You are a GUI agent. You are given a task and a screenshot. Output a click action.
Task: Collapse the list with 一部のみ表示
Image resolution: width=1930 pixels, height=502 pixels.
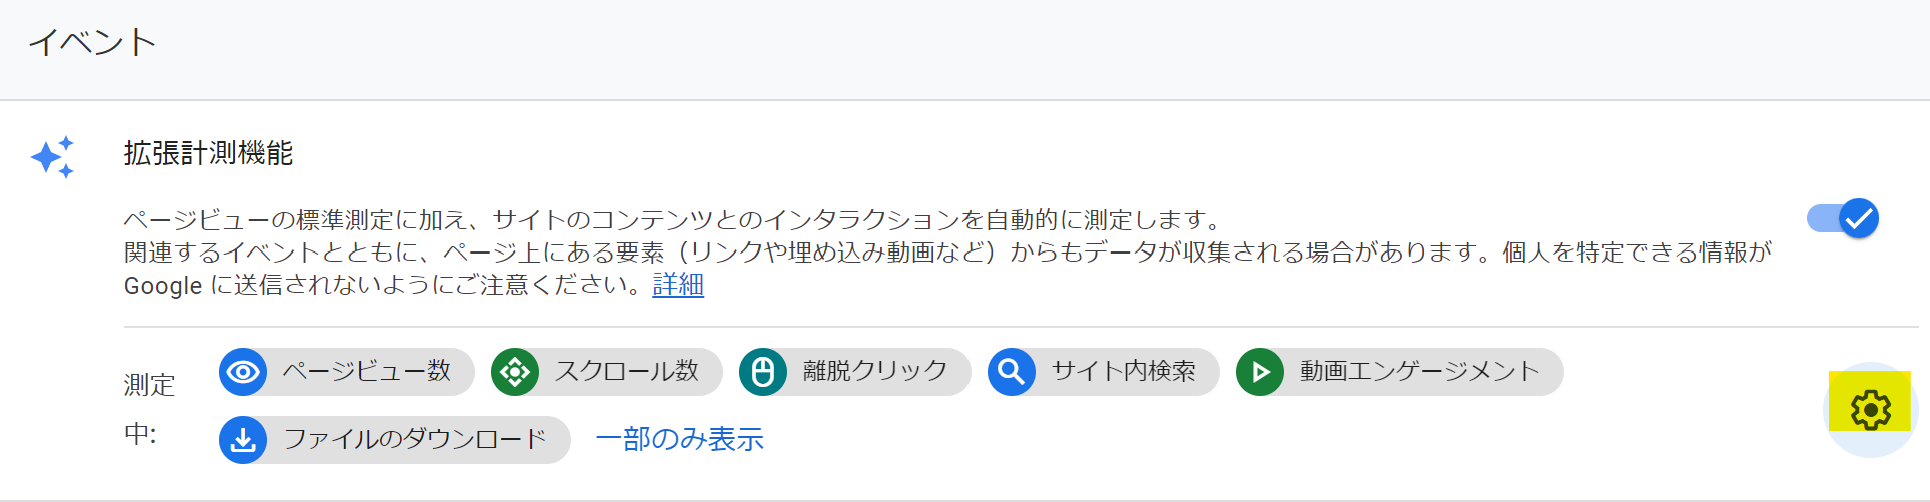pos(679,439)
